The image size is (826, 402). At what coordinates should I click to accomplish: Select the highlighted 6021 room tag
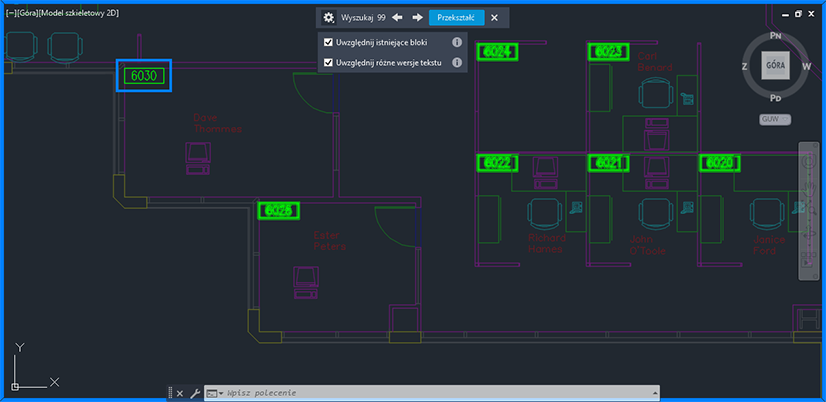(x=608, y=163)
